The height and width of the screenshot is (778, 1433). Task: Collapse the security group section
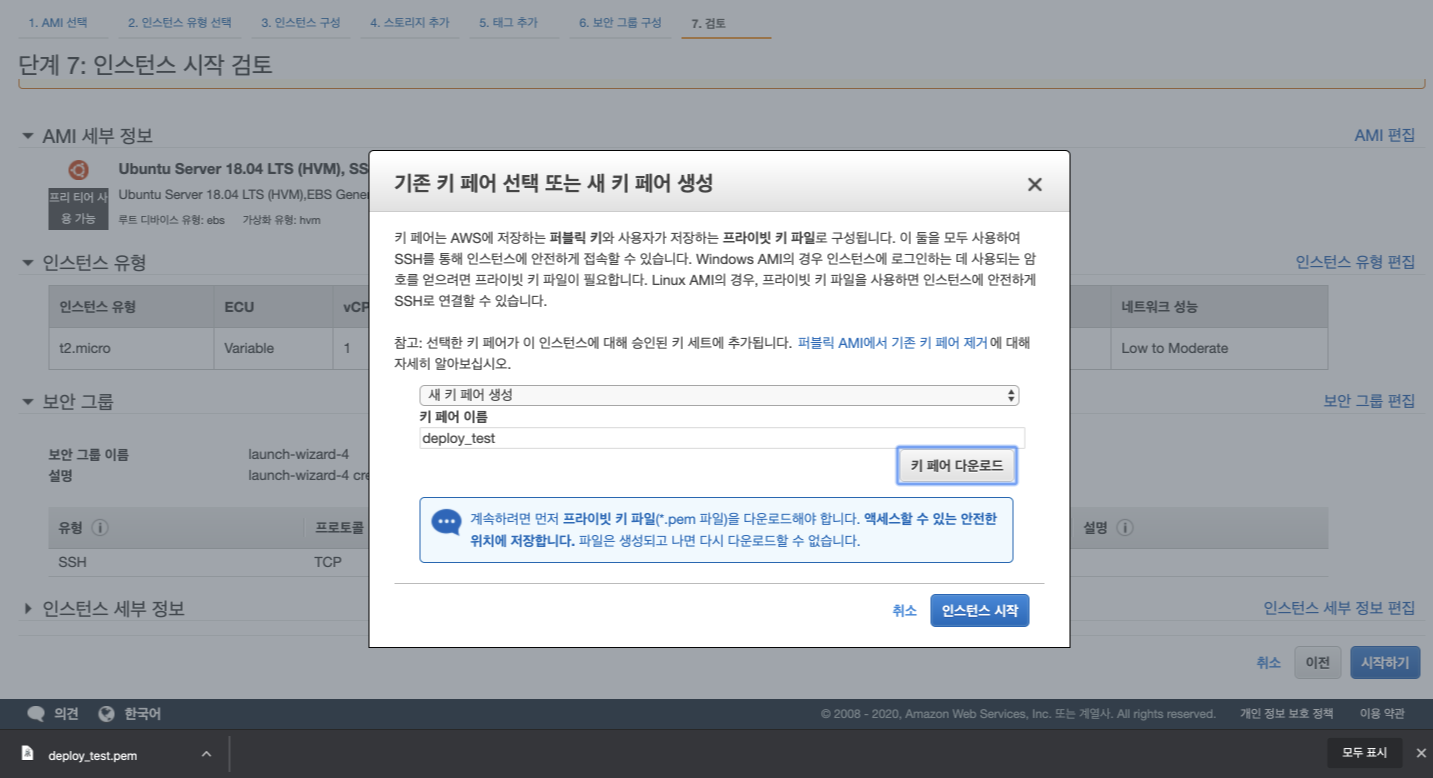(x=28, y=402)
